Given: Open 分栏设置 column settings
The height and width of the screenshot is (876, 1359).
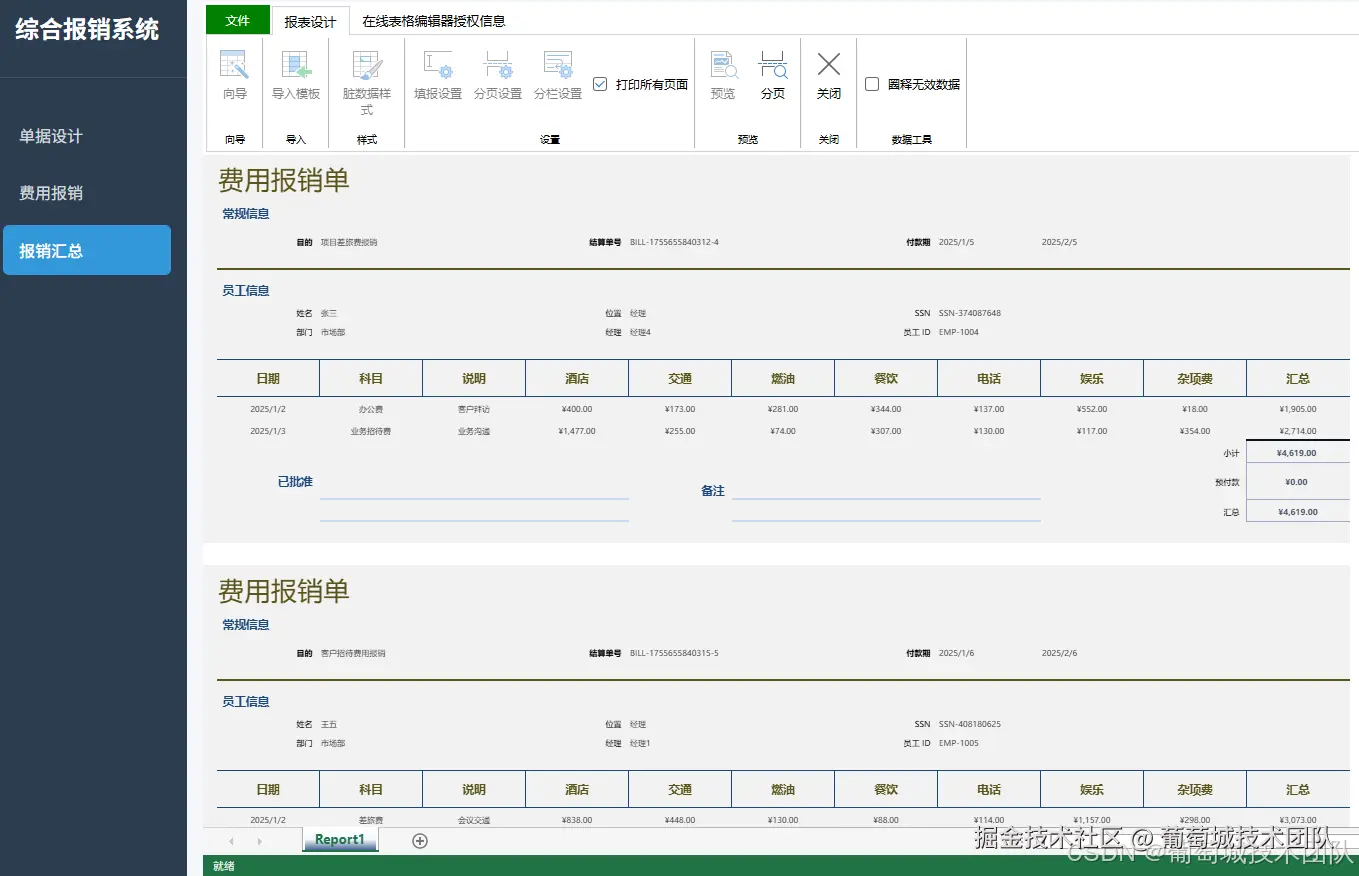Looking at the screenshot, I should coord(558,75).
